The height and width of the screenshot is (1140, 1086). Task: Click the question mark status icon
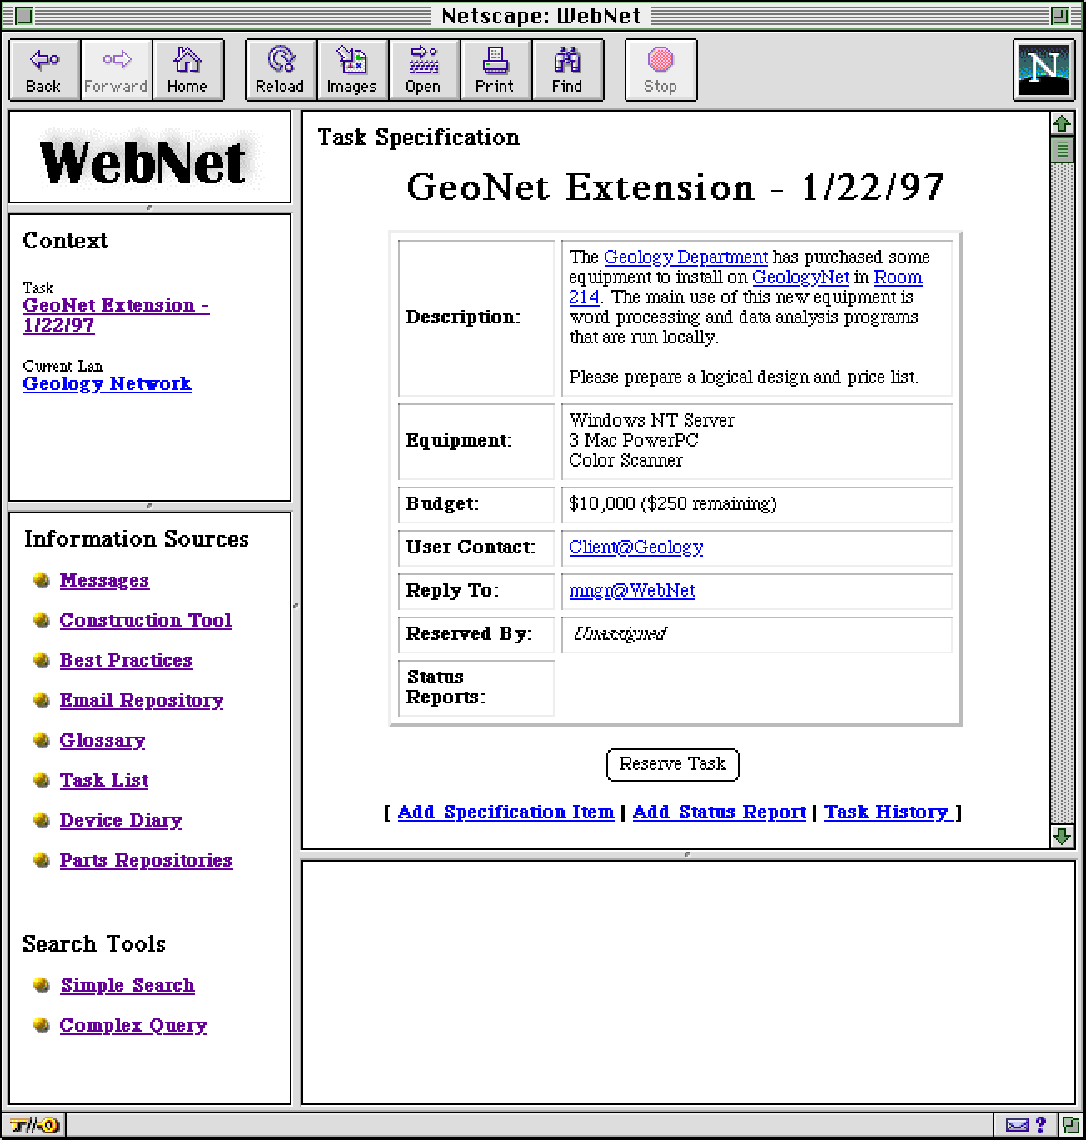pyautogui.click(x=1040, y=1125)
